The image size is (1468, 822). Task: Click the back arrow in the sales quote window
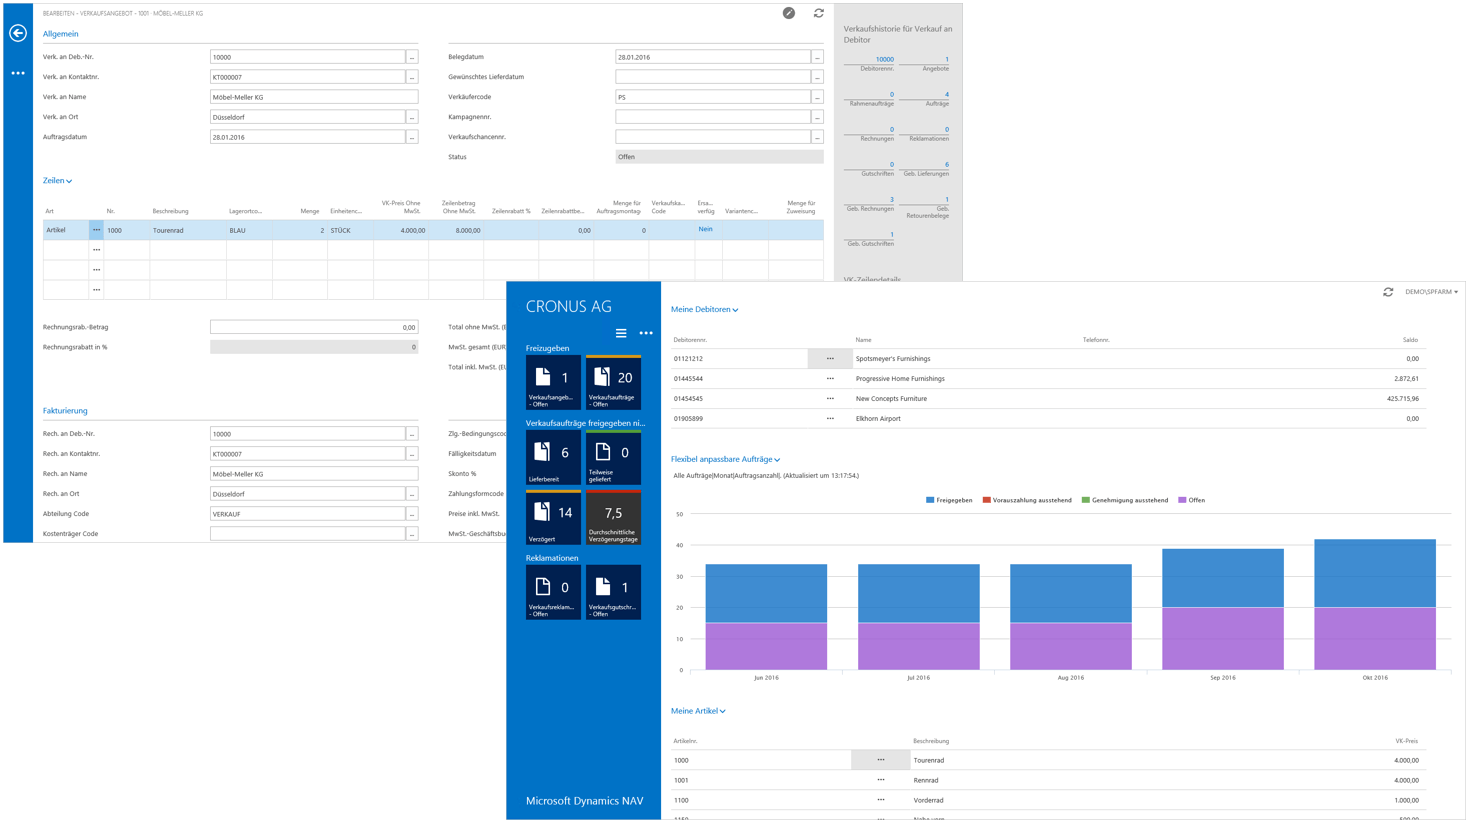click(x=18, y=33)
